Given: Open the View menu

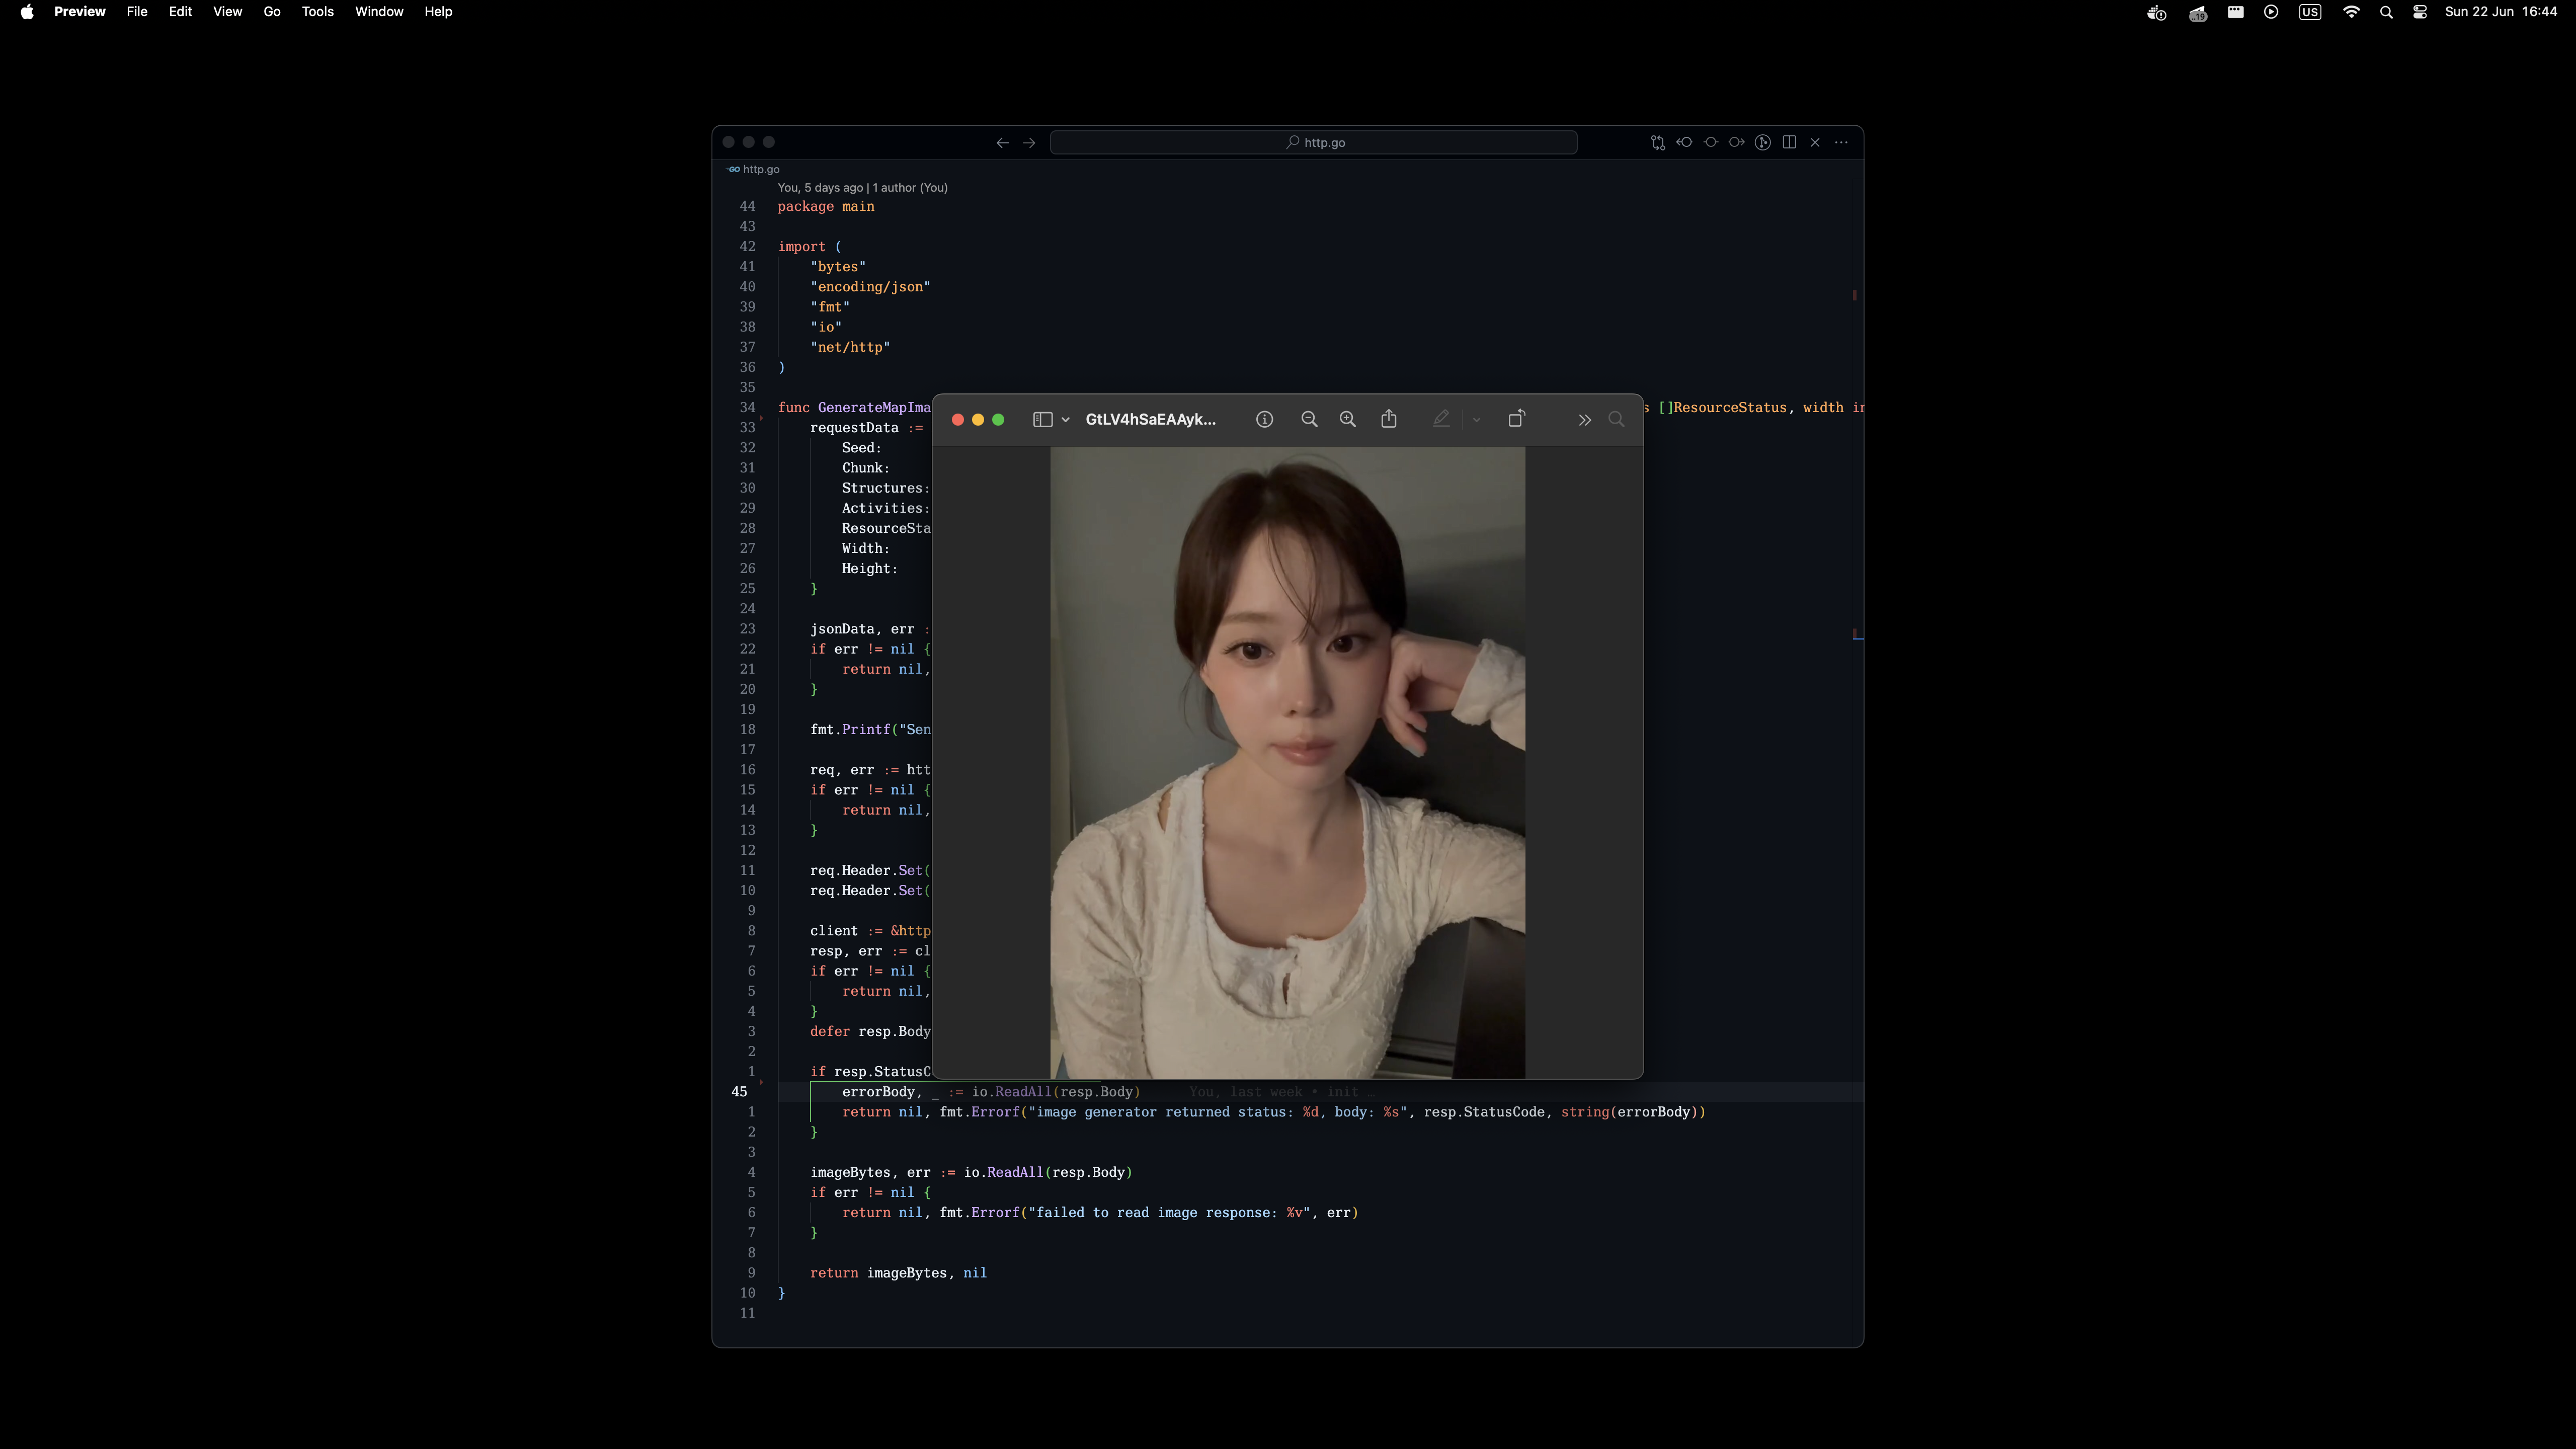Looking at the screenshot, I should (x=227, y=12).
